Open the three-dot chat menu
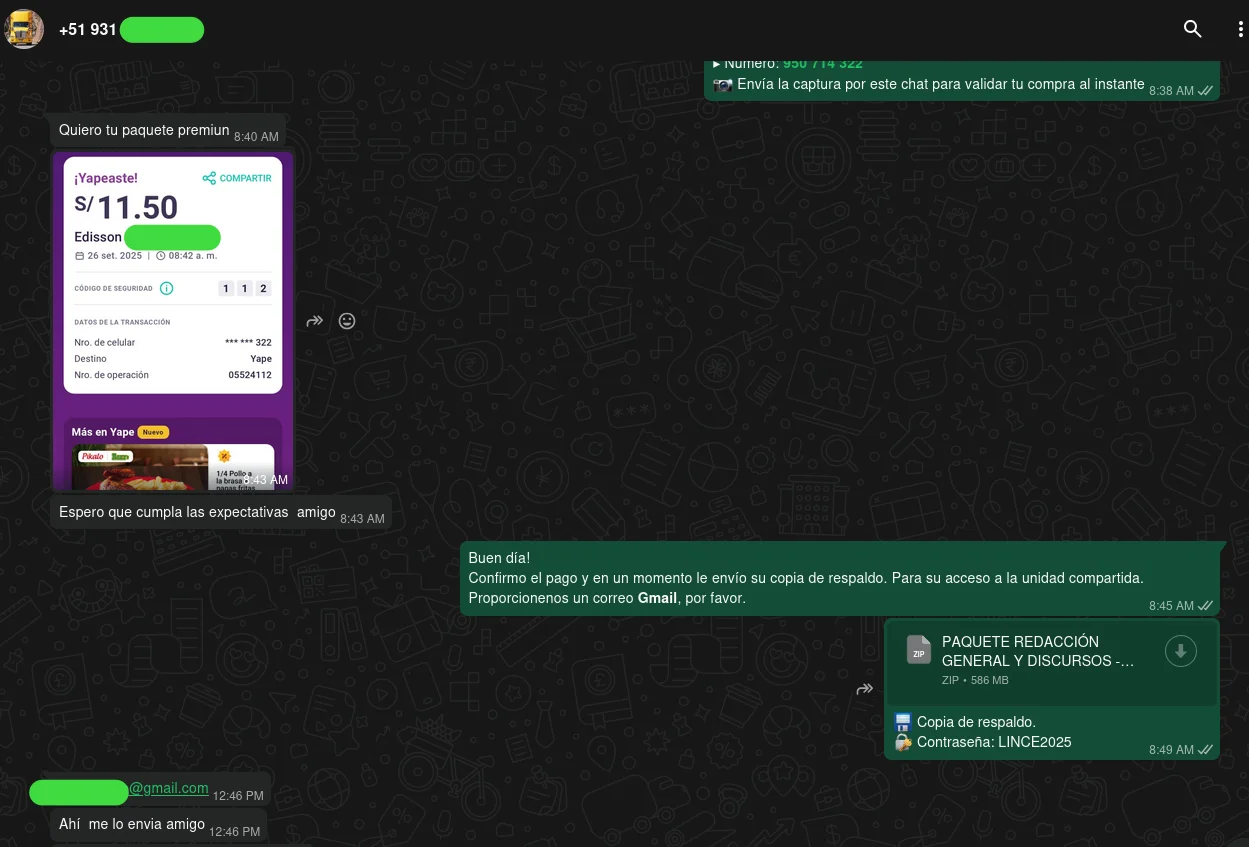The width and height of the screenshot is (1249, 847). (x=1240, y=29)
